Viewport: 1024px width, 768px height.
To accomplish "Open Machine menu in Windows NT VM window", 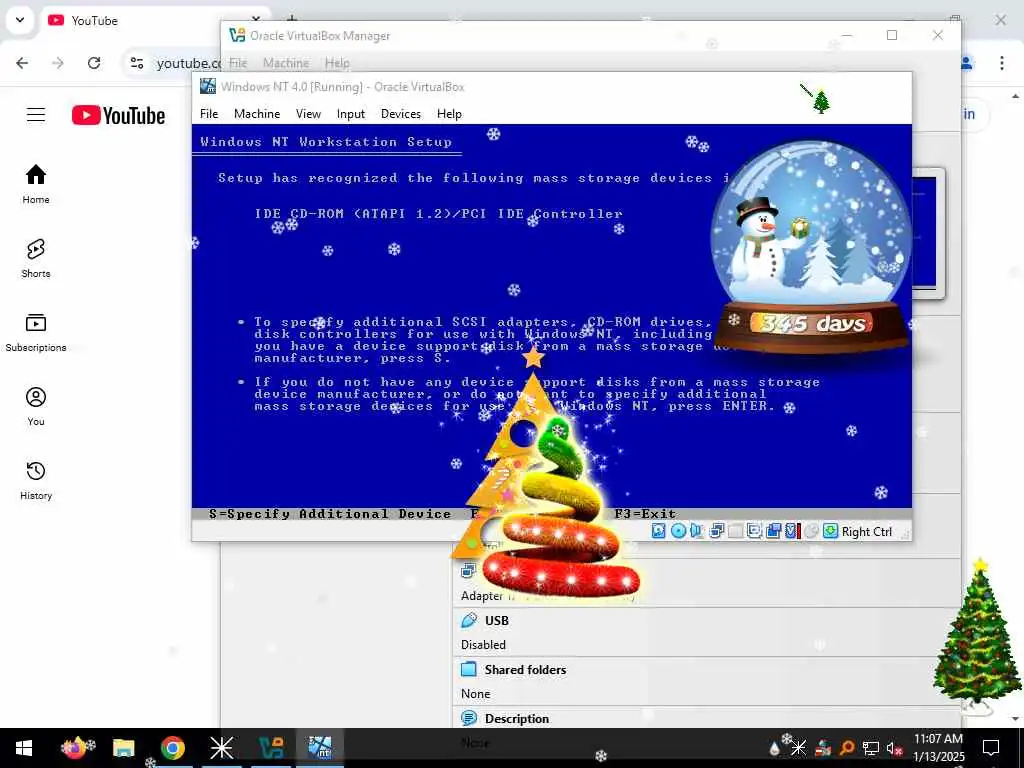I will point(257,114).
